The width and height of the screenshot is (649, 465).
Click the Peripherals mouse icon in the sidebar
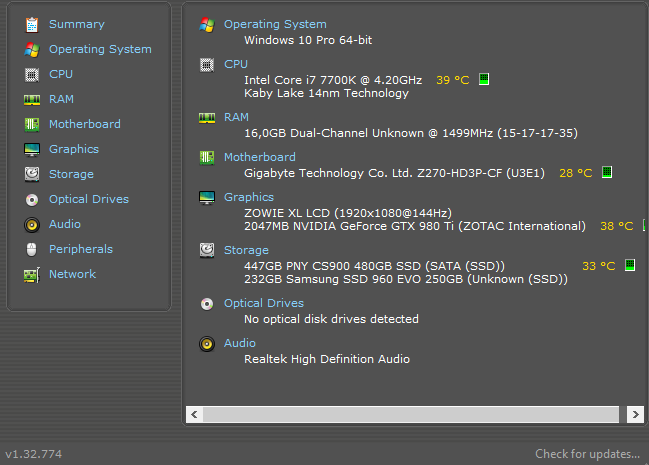[31, 249]
